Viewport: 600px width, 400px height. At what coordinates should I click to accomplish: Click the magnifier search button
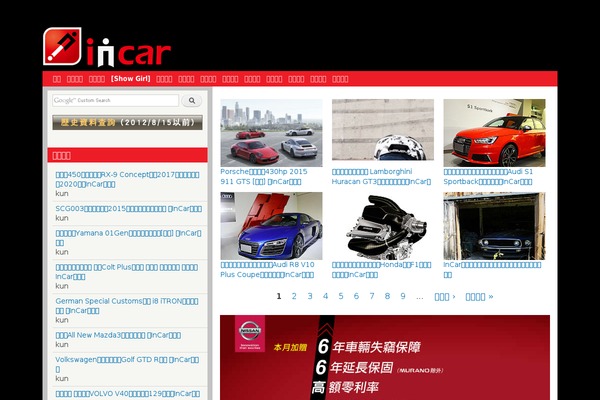point(192,101)
